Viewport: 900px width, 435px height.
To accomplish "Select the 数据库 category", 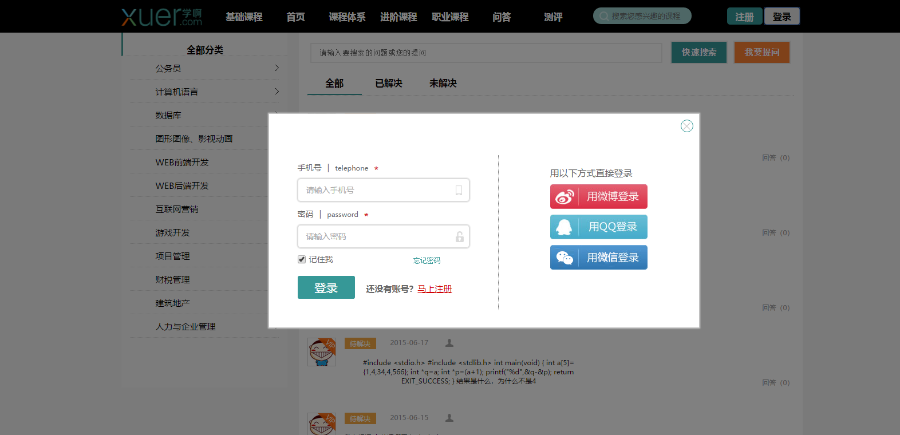I will click(168, 115).
